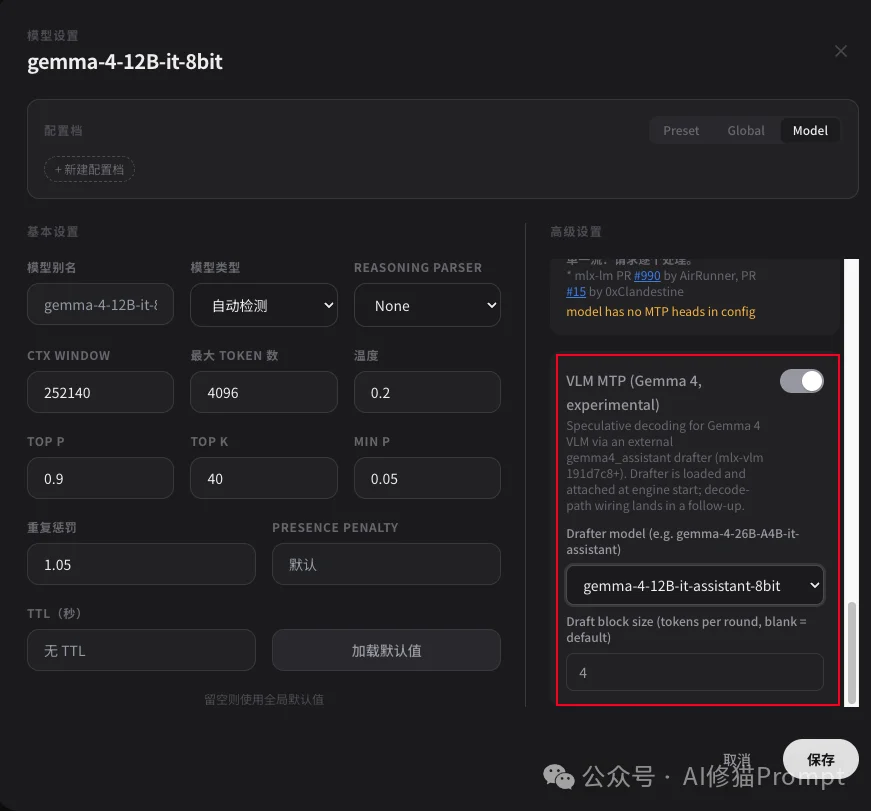Screen dimensions: 871x811
Task: Edit the 最大 Token 数 field
Action: pyautogui.click(x=264, y=392)
